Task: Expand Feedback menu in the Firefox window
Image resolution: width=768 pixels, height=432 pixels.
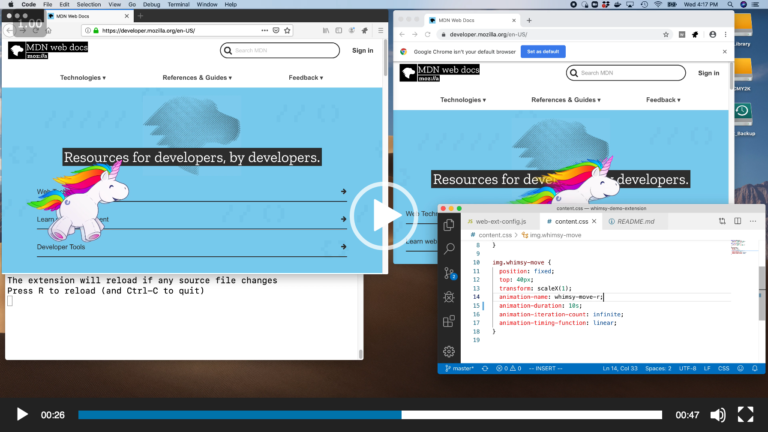Action: 306,77
